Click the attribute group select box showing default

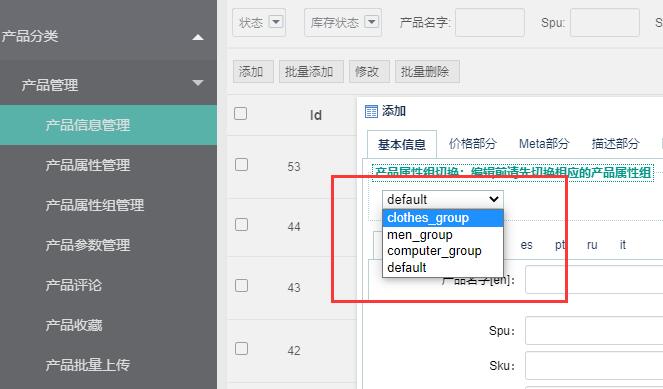(x=443, y=199)
